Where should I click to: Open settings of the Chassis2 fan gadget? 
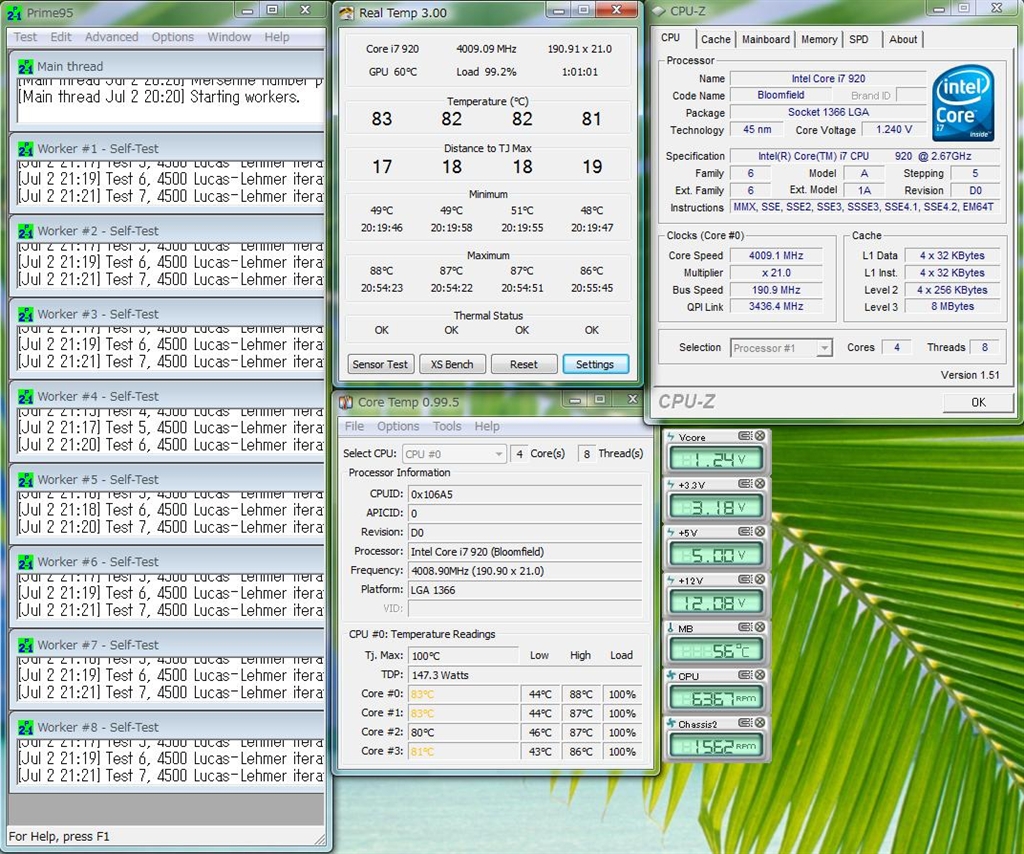745,724
